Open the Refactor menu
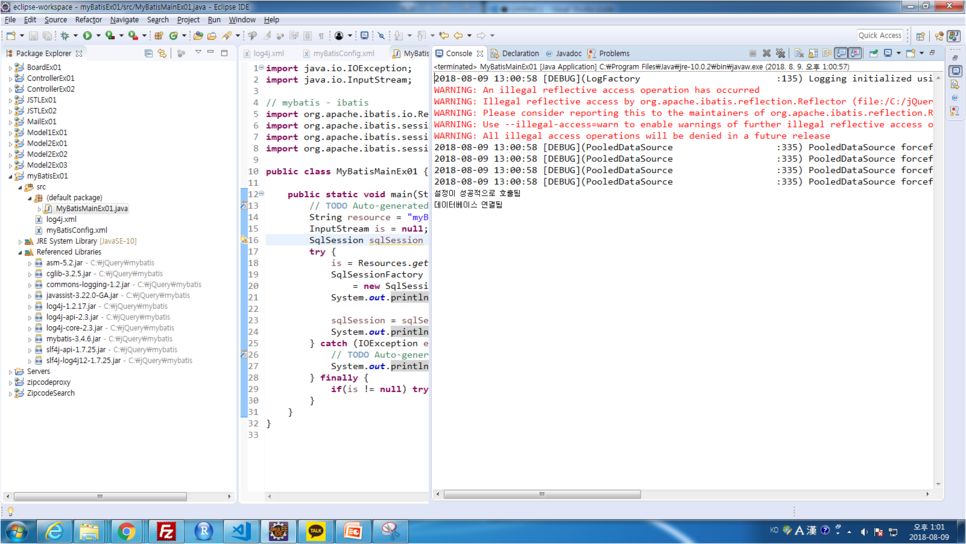 [x=88, y=20]
